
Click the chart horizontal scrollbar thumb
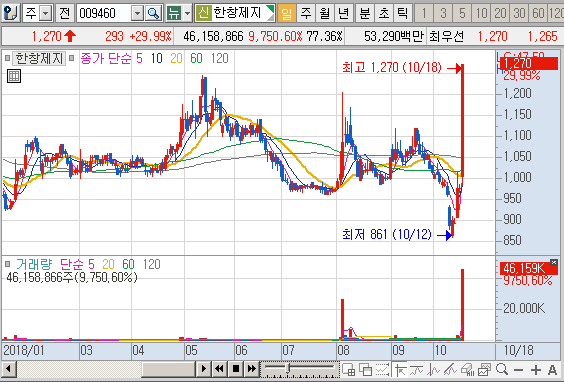[x=168, y=369]
